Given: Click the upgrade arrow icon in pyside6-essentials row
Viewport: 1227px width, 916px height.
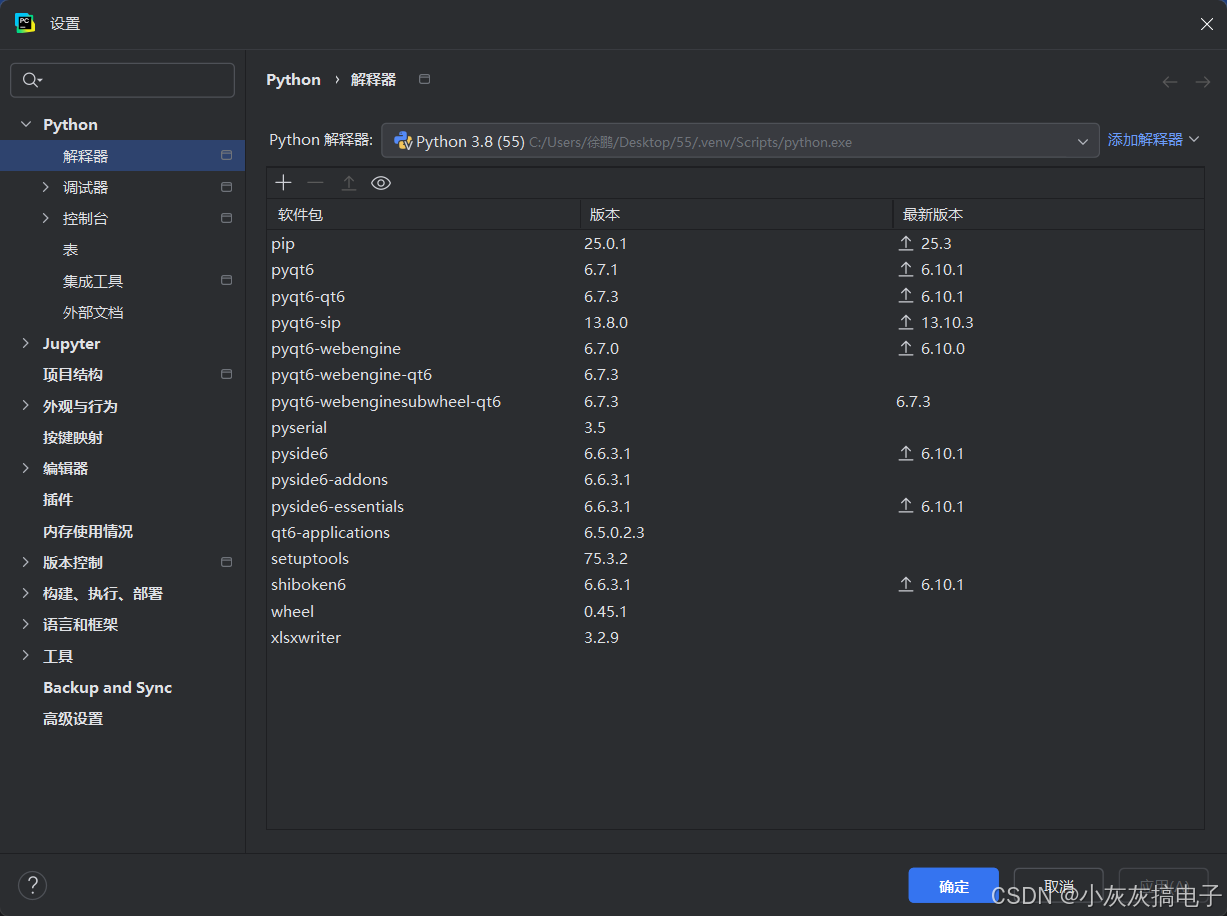Looking at the screenshot, I should [906, 506].
